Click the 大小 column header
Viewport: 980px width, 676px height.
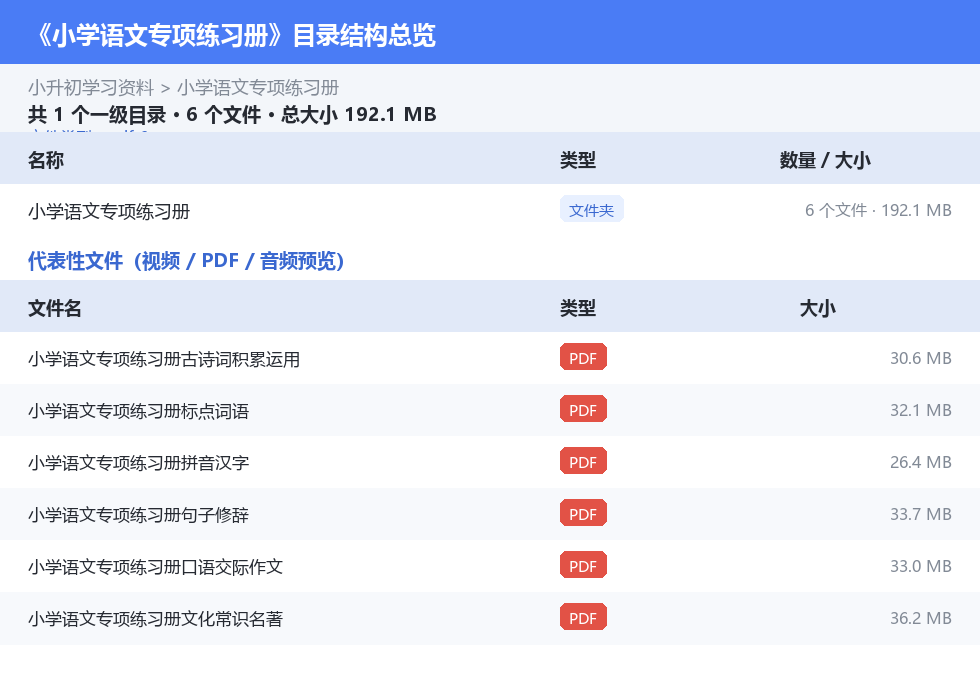[x=818, y=308]
